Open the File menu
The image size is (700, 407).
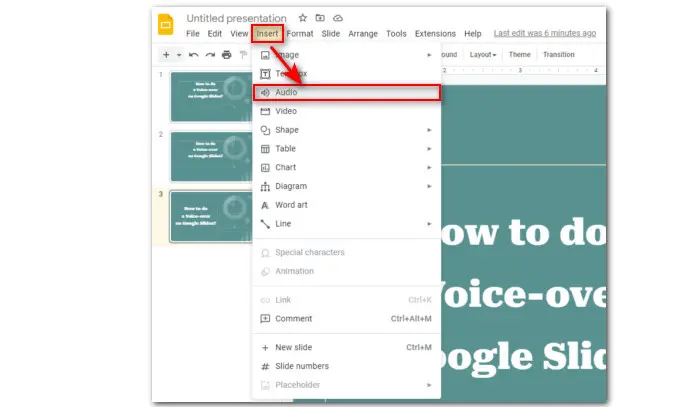coord(193,33)
